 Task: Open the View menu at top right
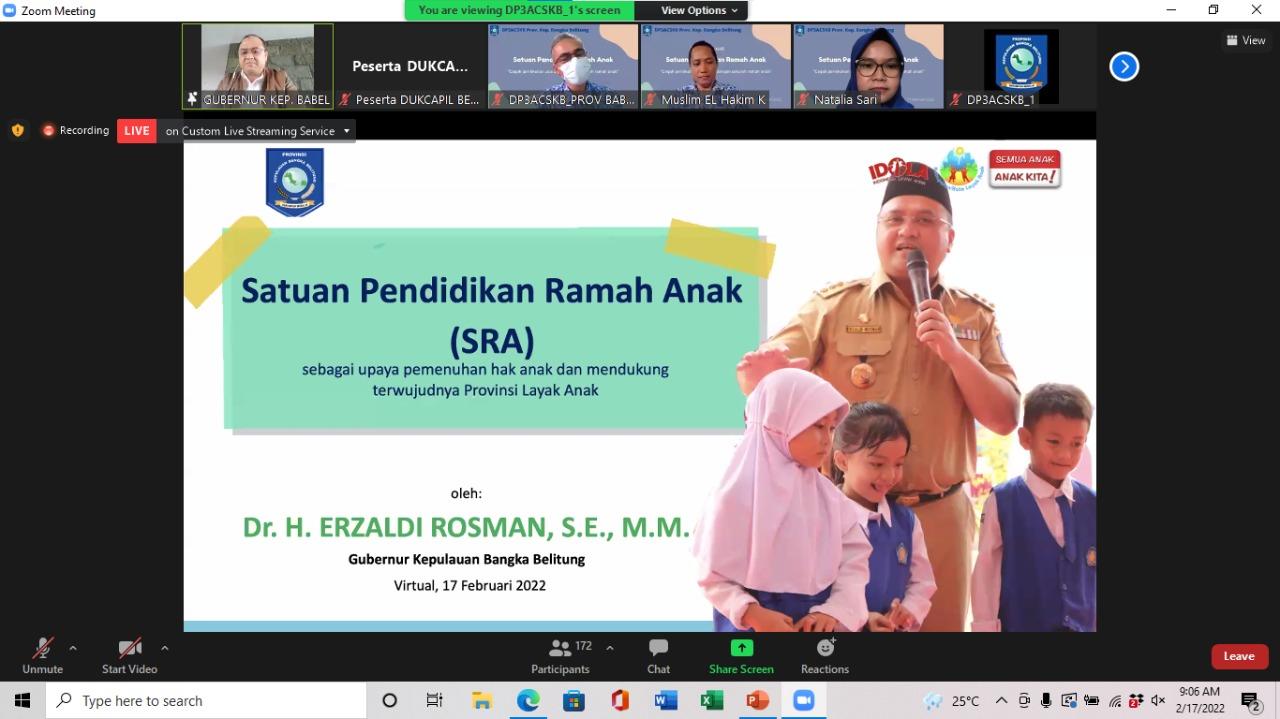1245,40
